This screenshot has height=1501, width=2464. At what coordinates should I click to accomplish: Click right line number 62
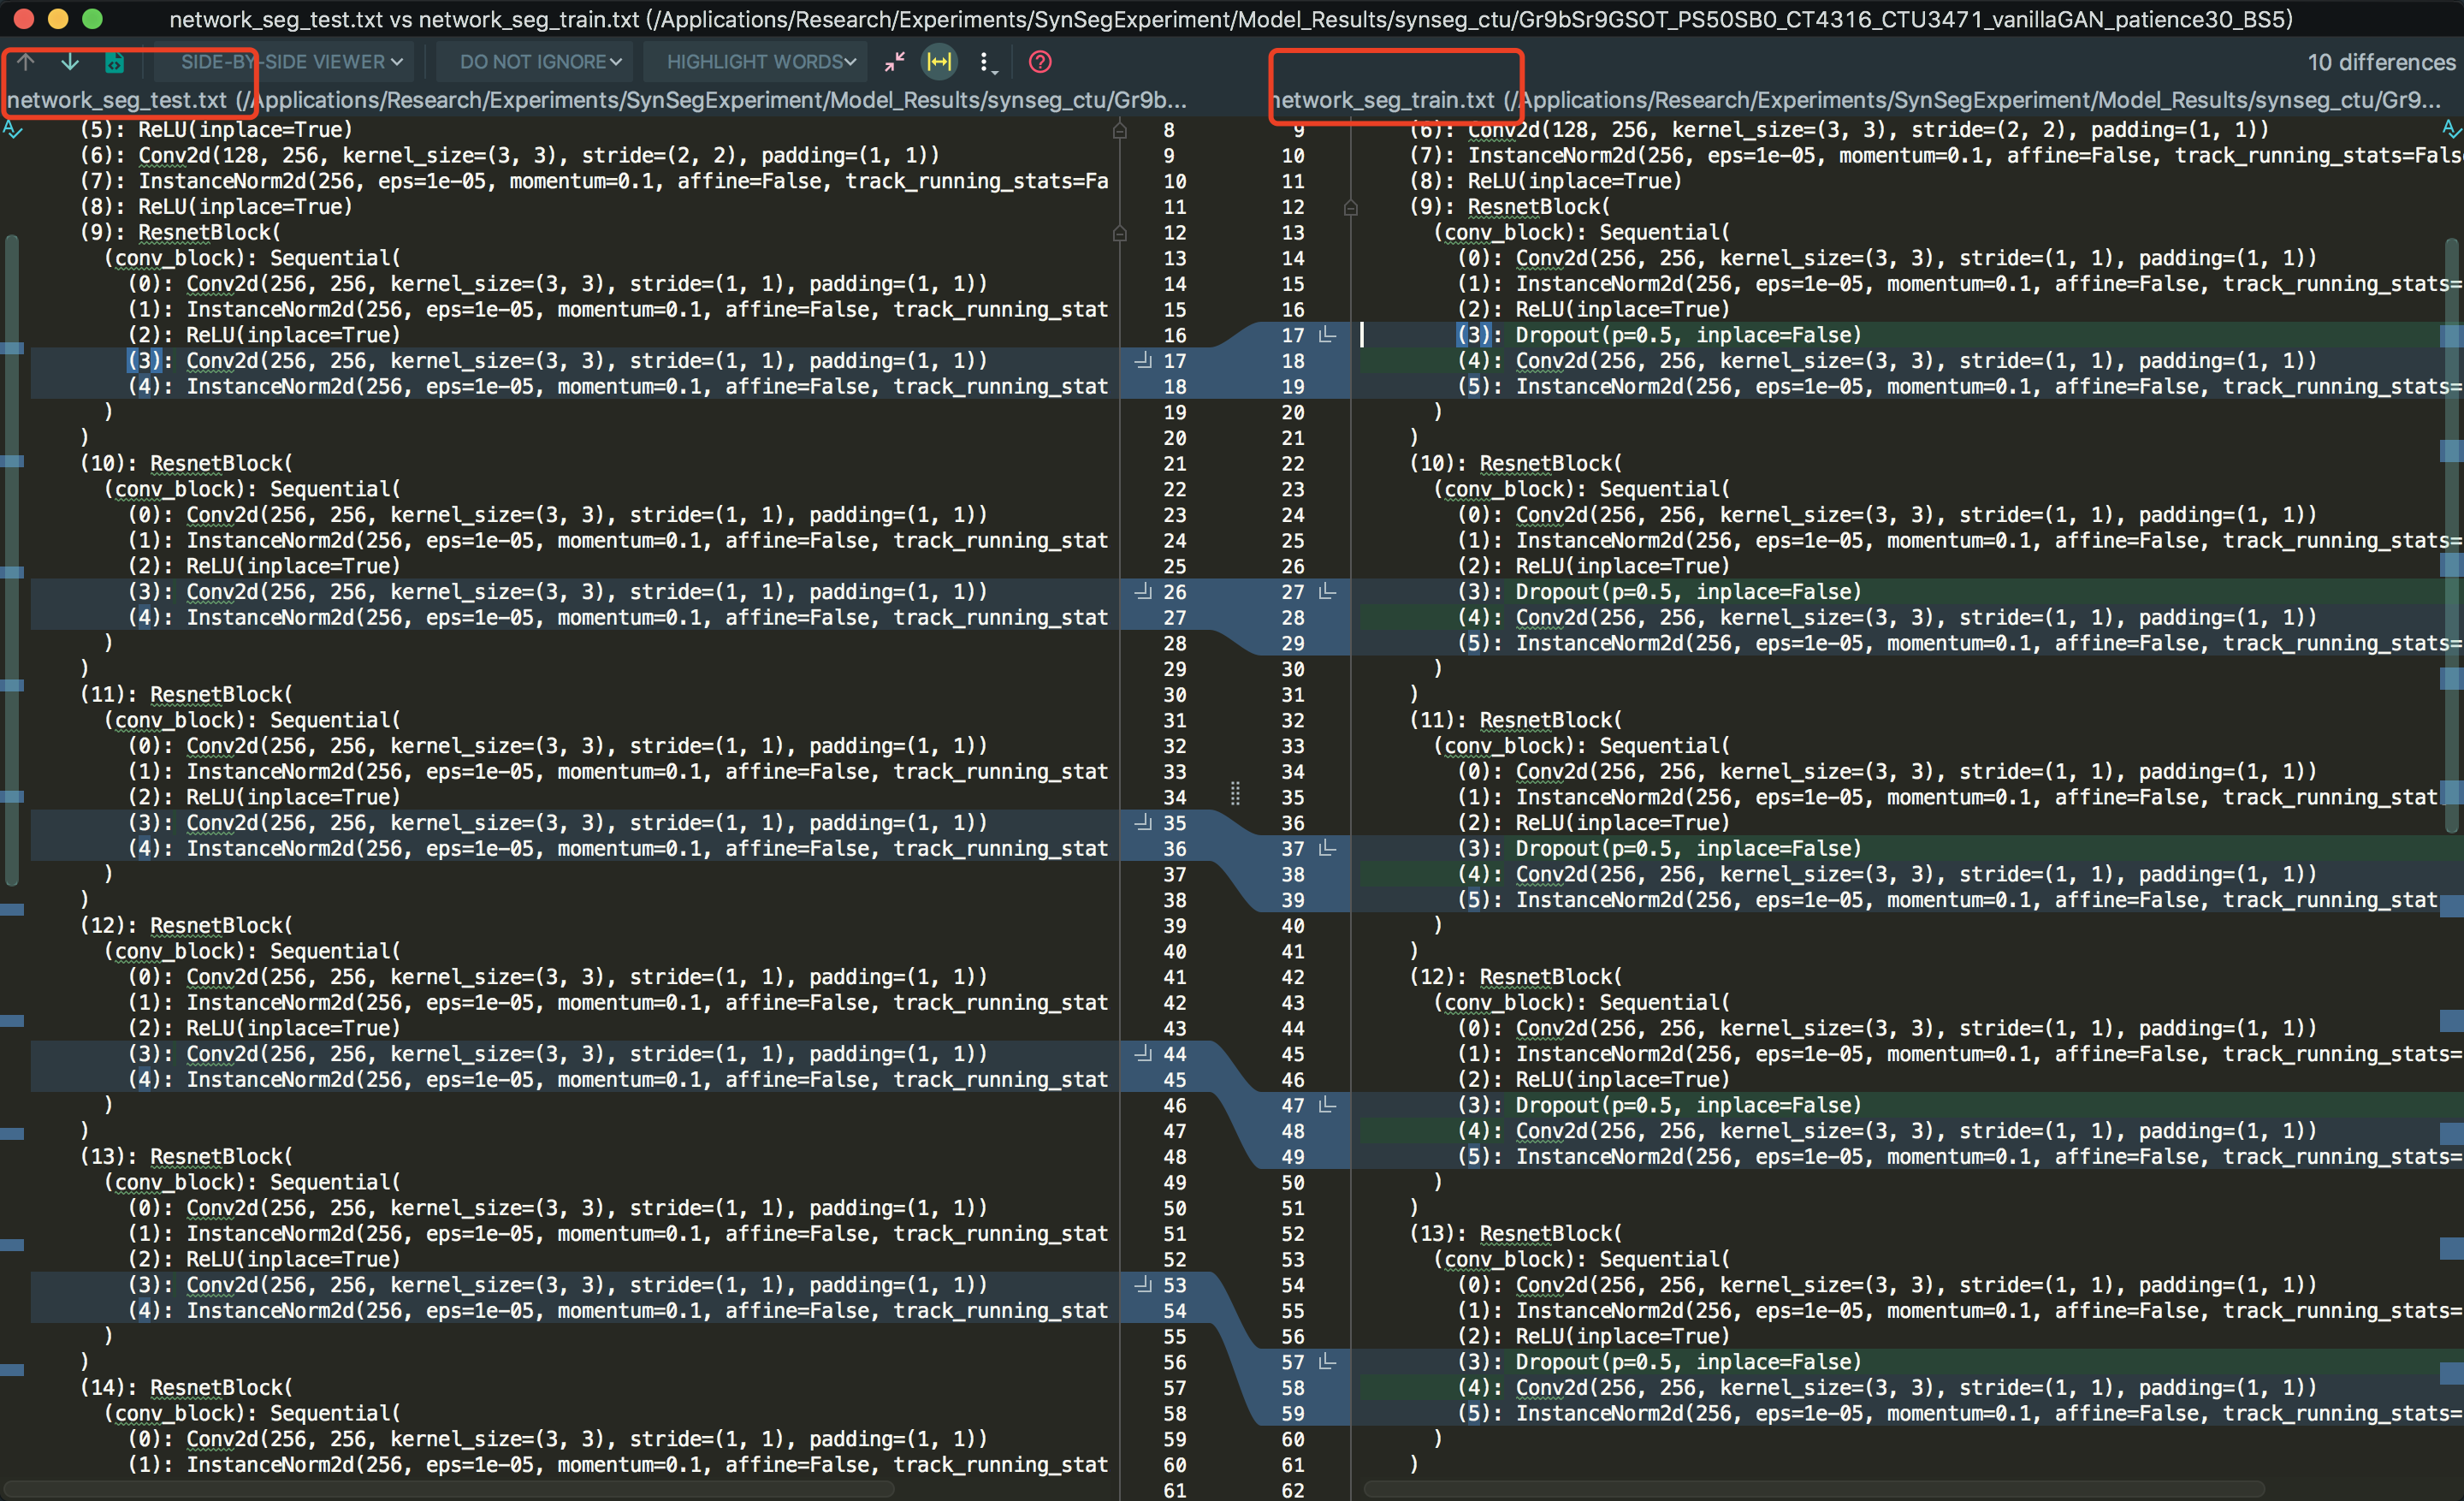[1293, 1490]
